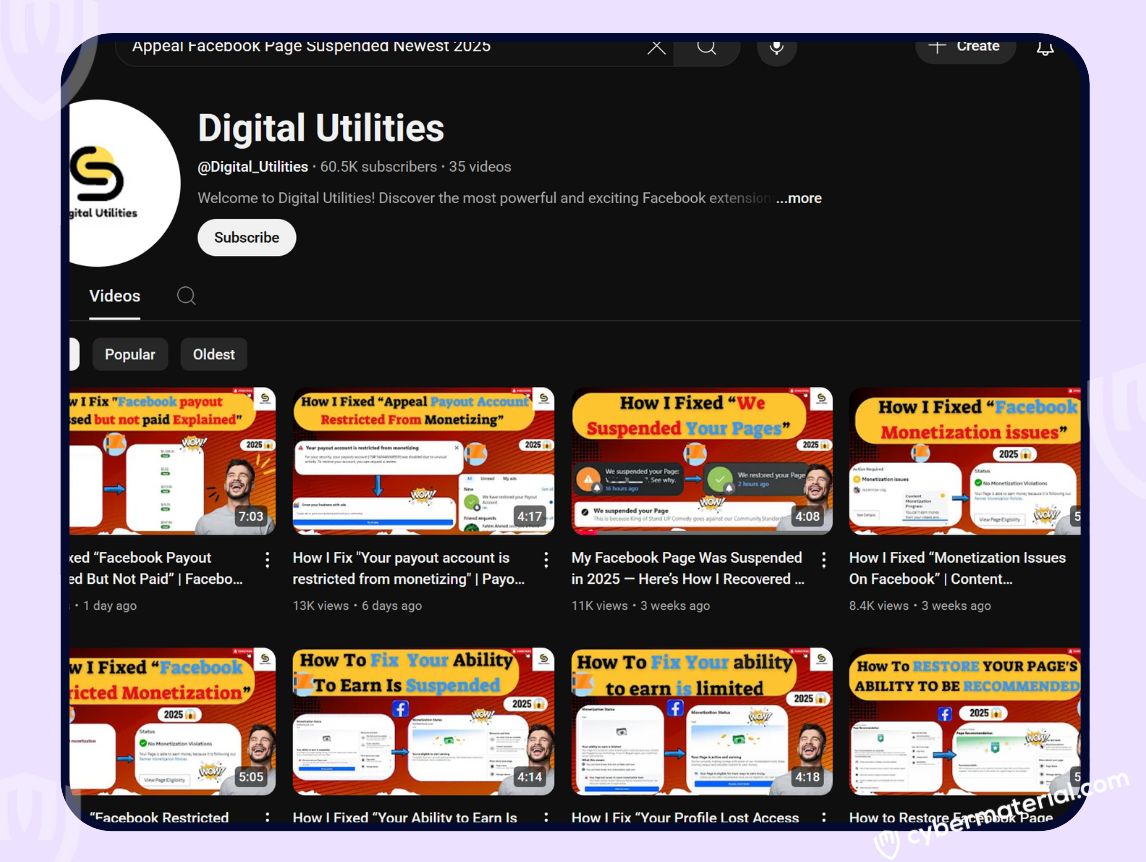Image resolution: width=1146 pixels, height=862 pixels.
Task: Switch to the Videos tab
Action: [x=115, y=296]
